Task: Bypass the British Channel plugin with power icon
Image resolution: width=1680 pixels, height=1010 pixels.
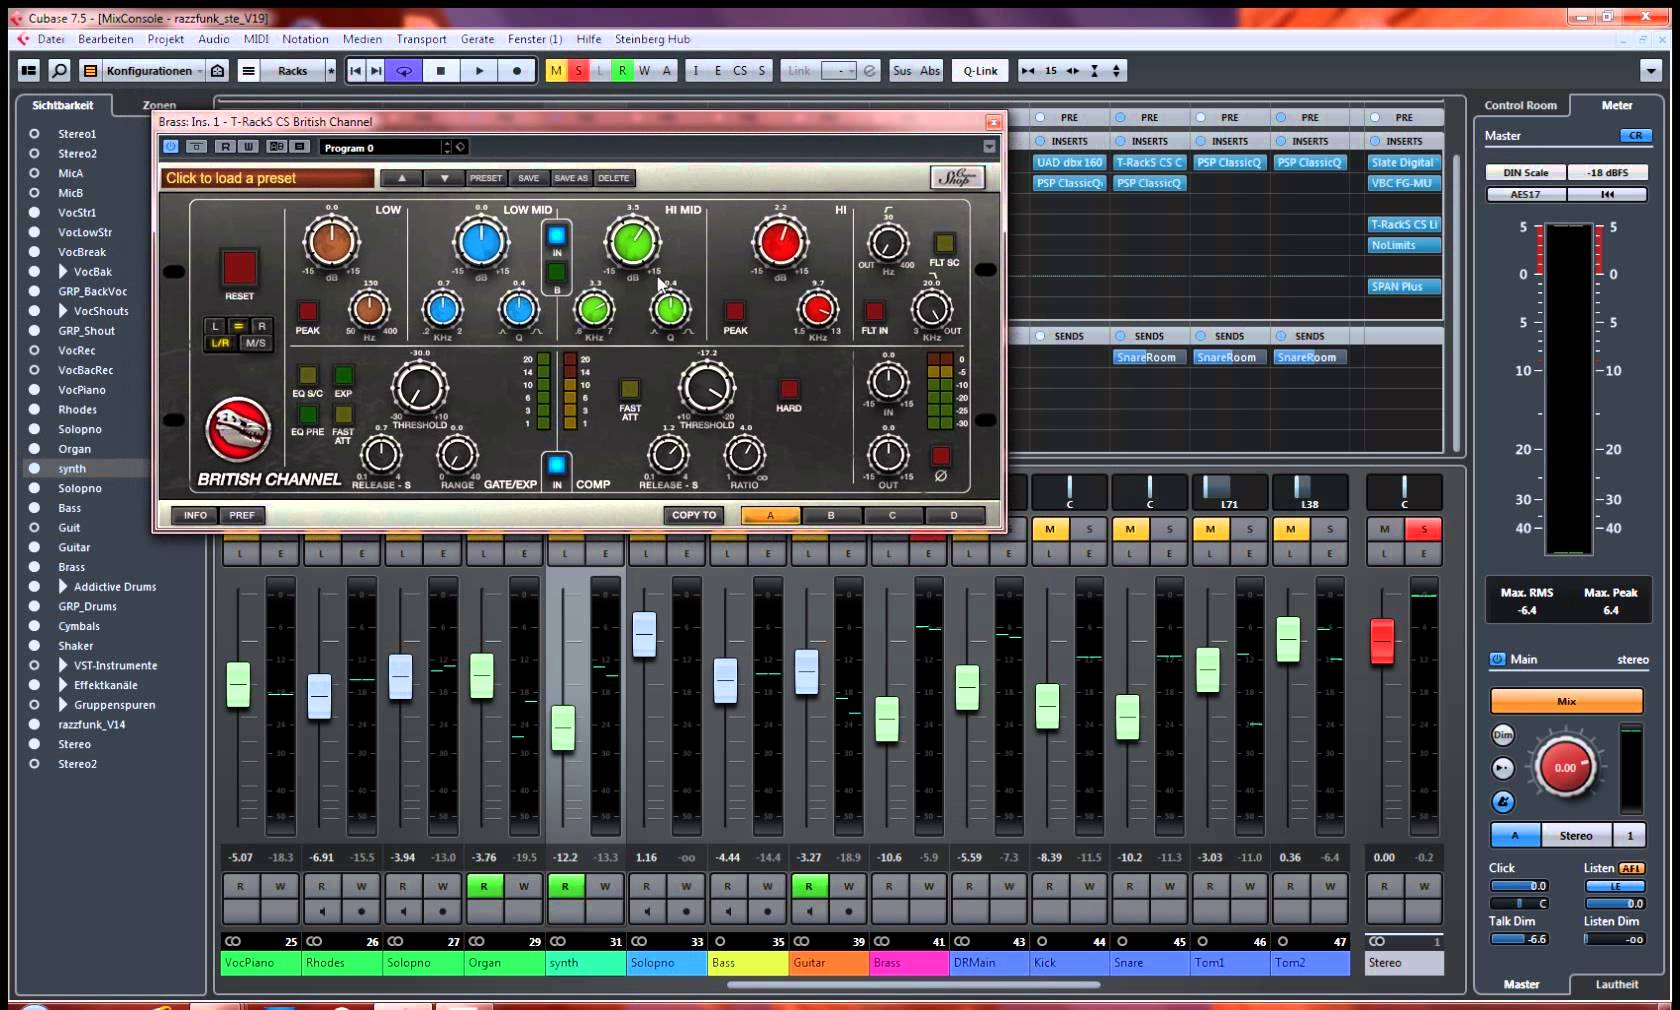Action: (x=171, y=146)
